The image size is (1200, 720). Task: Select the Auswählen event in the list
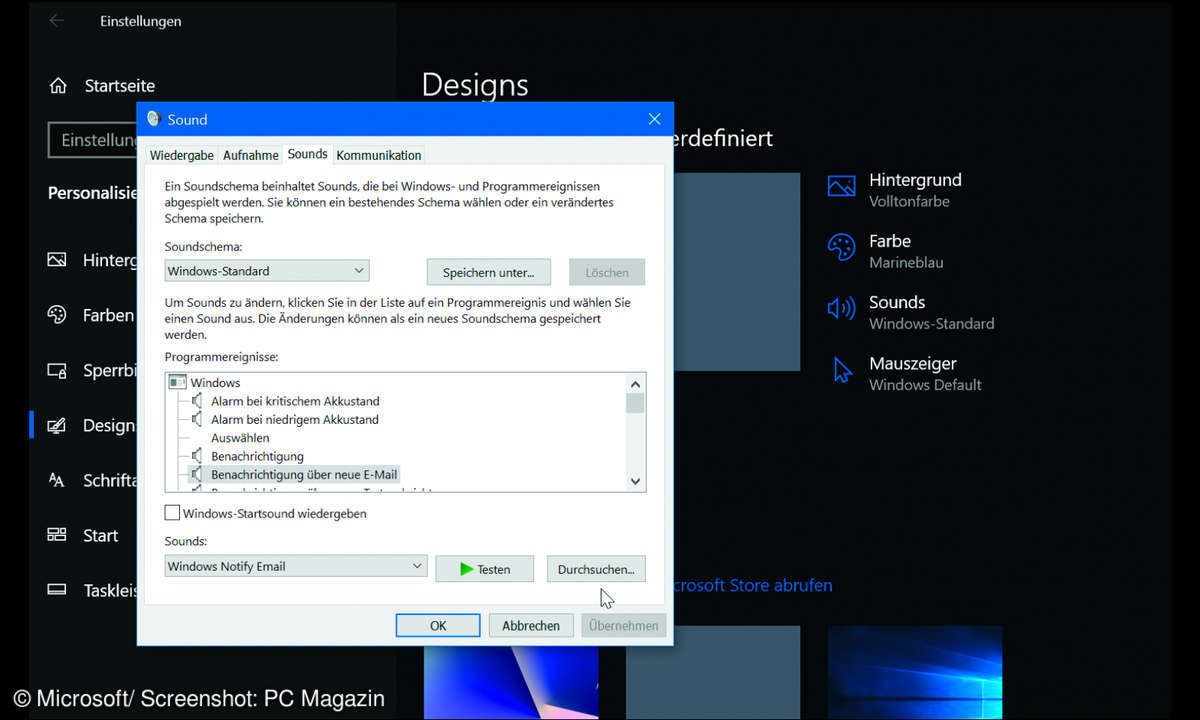(x=240, y=438)
